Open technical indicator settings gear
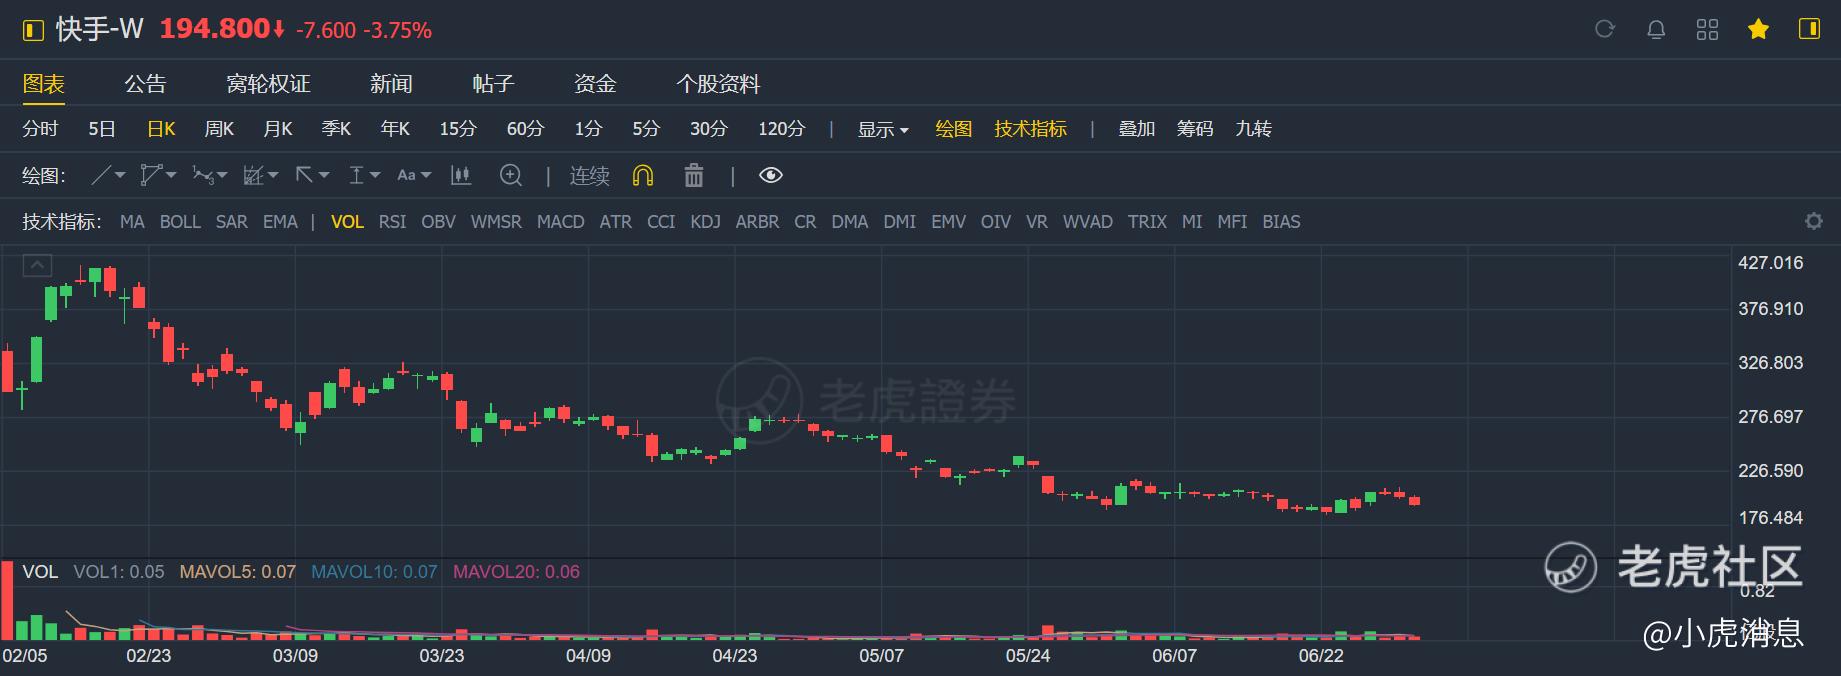The image size is (1841, 676). click(x=1813, y=221)
